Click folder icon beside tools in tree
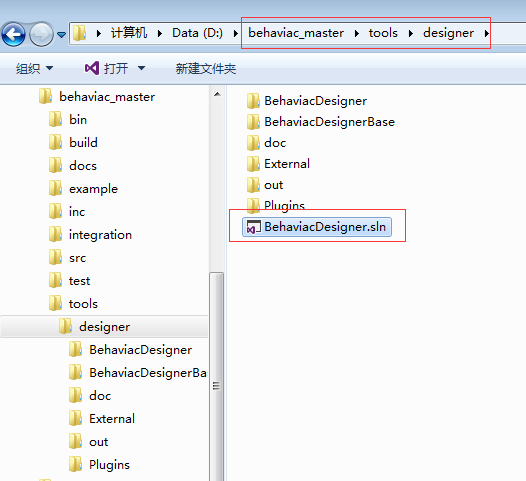526x481 pixels. pos(55,304)
